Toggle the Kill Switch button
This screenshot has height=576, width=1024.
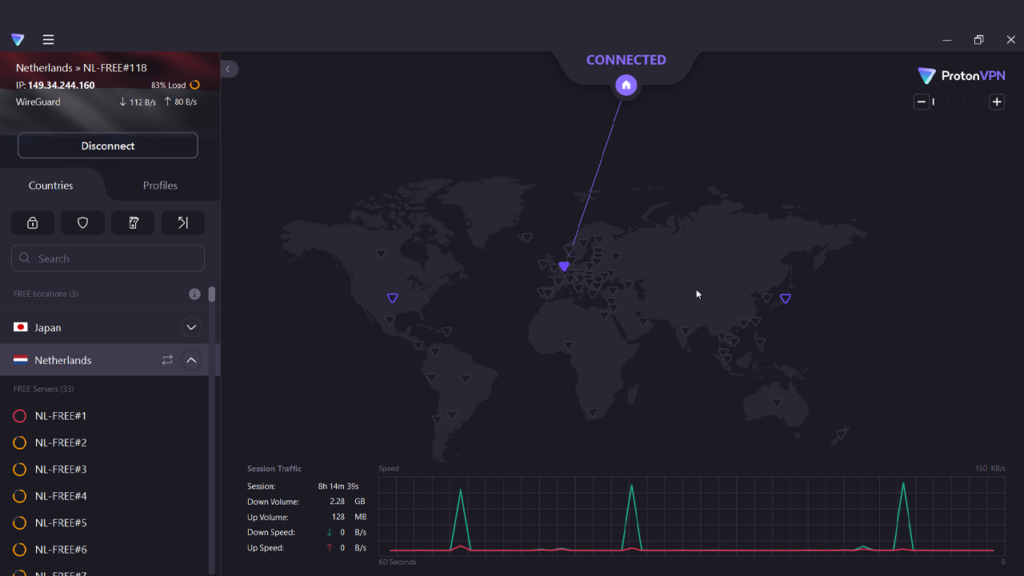click(x=133, y=223)
